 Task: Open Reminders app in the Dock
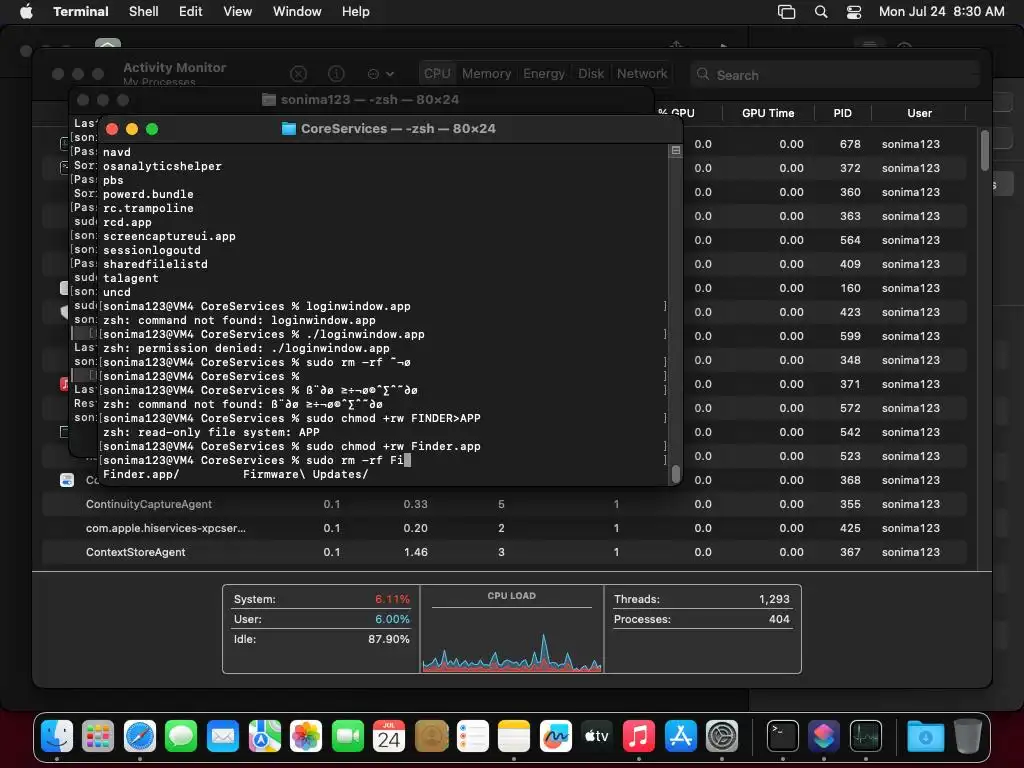pyautogui.click(x=473, y=737)
